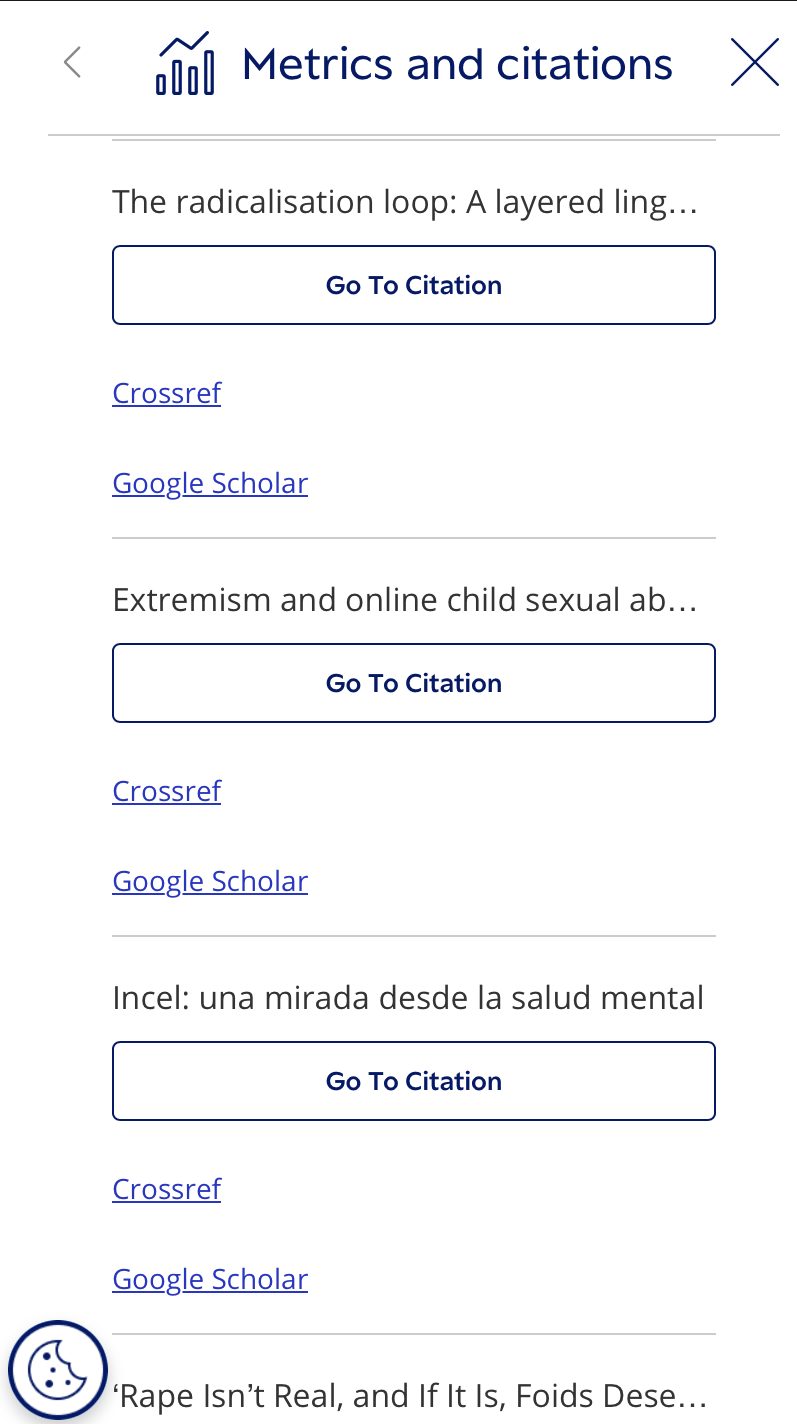The width and height of the screenshot is (797, 1424).
Task: Open Google Scholar link under Incel article
Action: click(x=210, y=1279)
